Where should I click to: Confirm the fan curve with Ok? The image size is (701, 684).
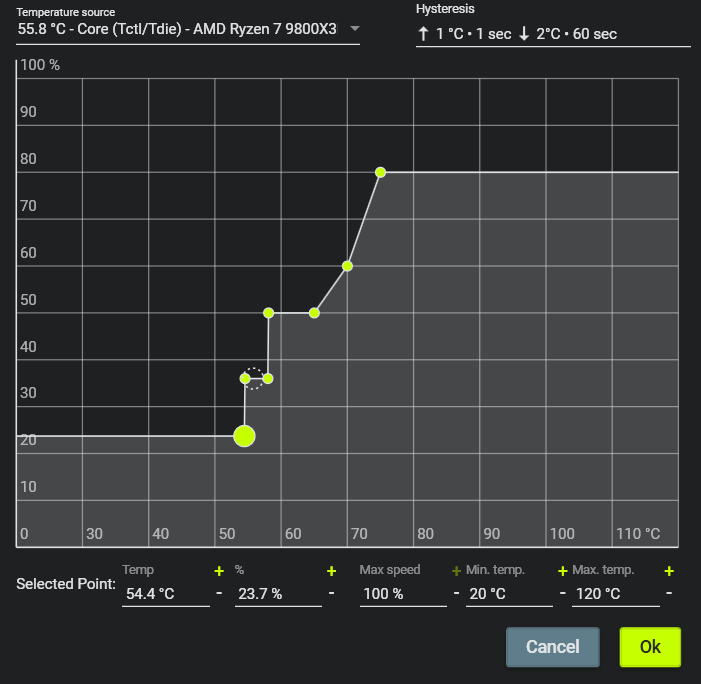(x=650, y=647)
